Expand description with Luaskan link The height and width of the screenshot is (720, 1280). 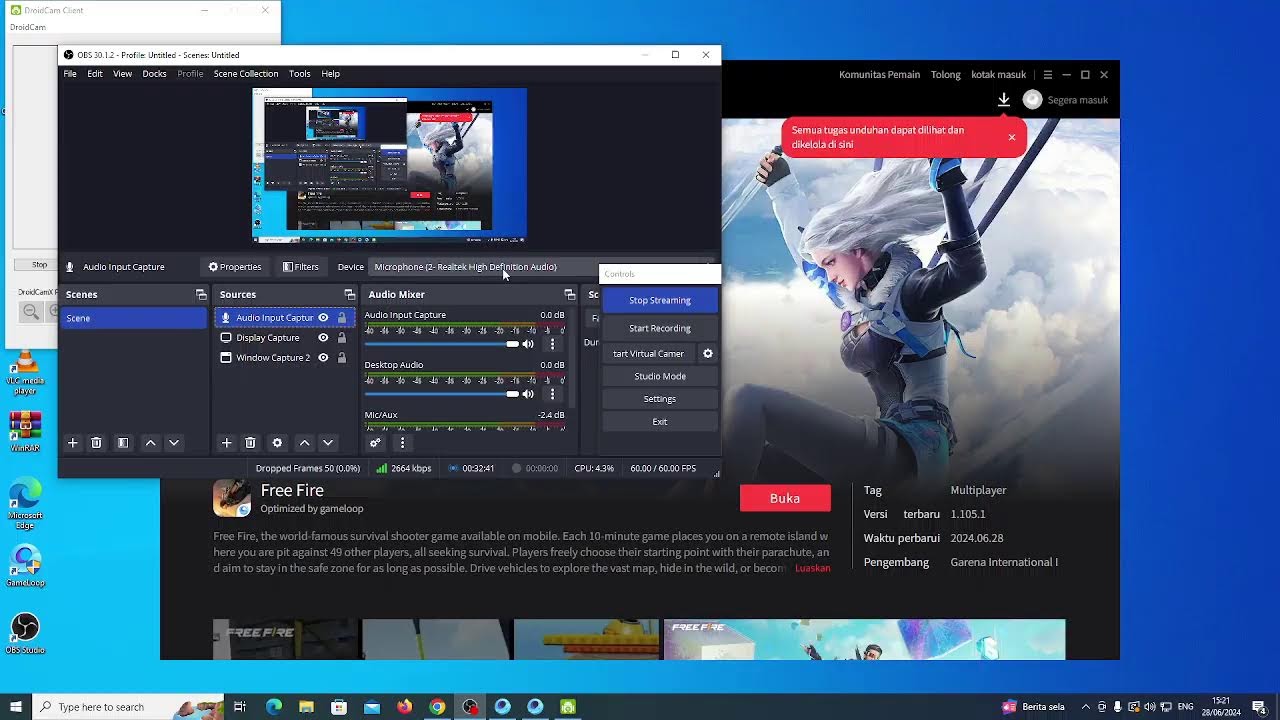coord(813,568)
